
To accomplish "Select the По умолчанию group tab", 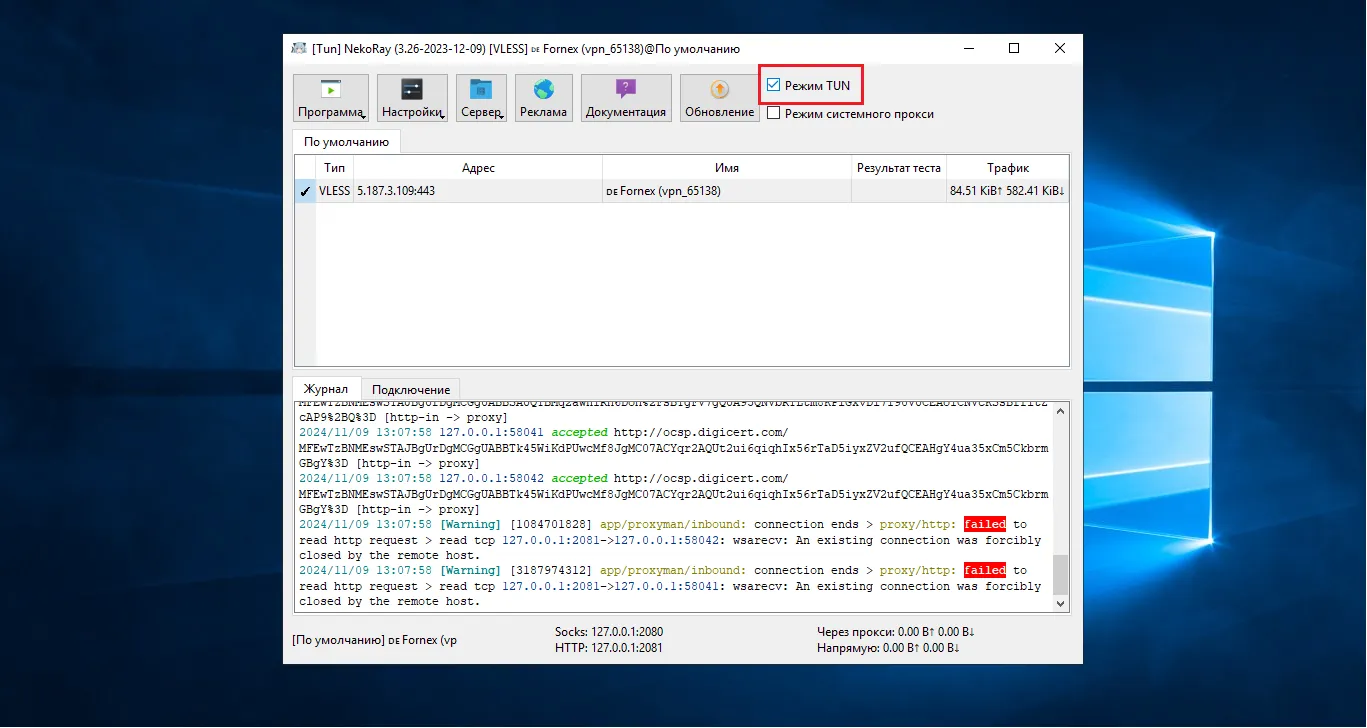I will (347, 142).
